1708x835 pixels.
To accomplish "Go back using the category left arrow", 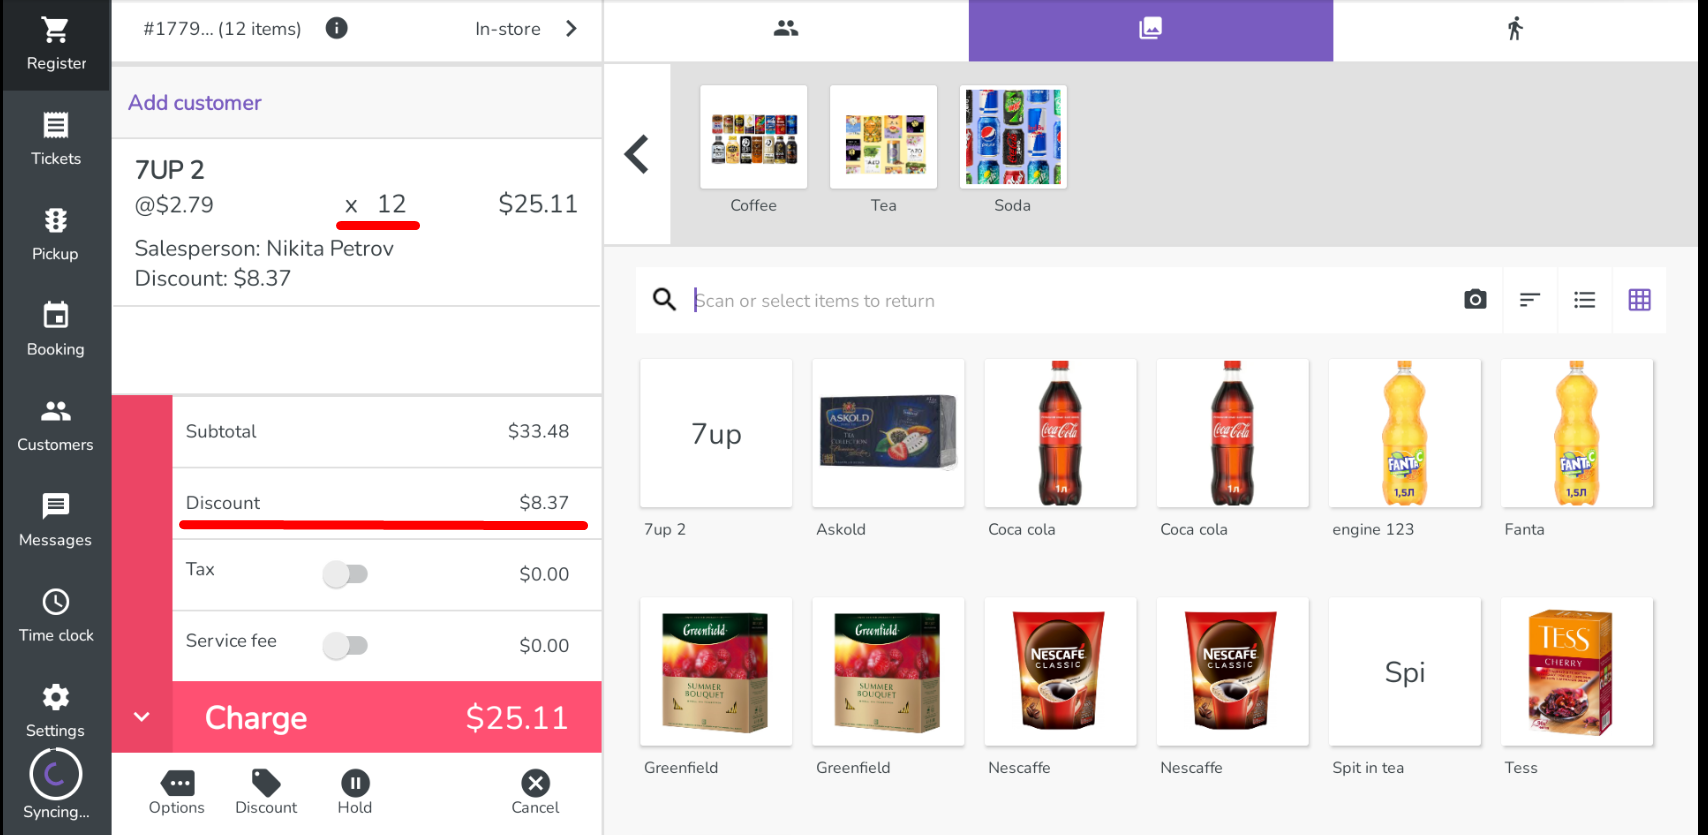I will point(637,154).
